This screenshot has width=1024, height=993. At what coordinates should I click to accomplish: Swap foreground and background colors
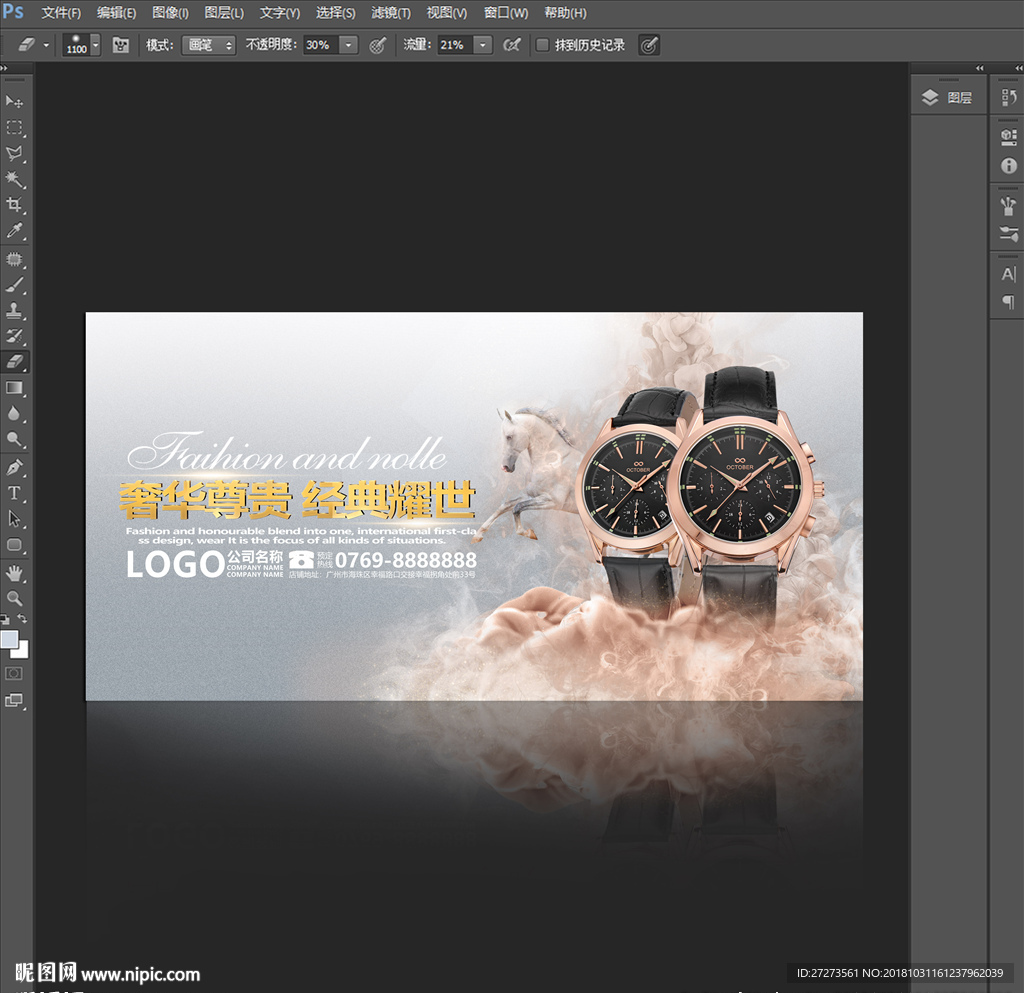[22, 618]
